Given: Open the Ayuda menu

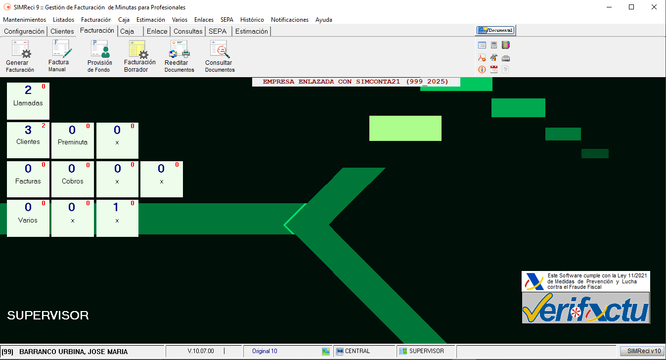Looking at the screenshot, I should click(324, 20).
